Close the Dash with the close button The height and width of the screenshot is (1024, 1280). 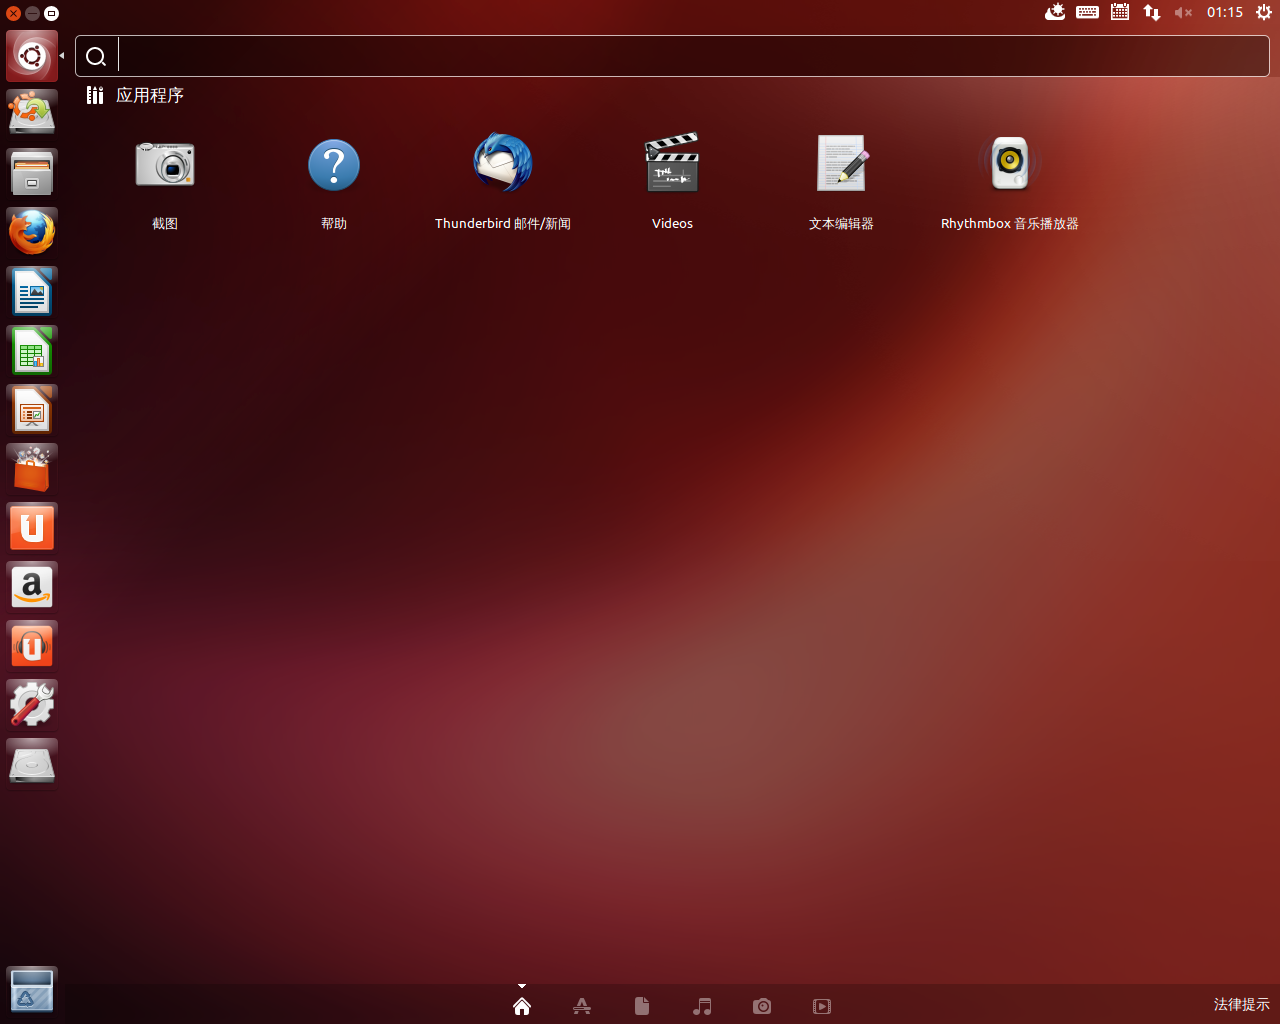coord(13,13)
